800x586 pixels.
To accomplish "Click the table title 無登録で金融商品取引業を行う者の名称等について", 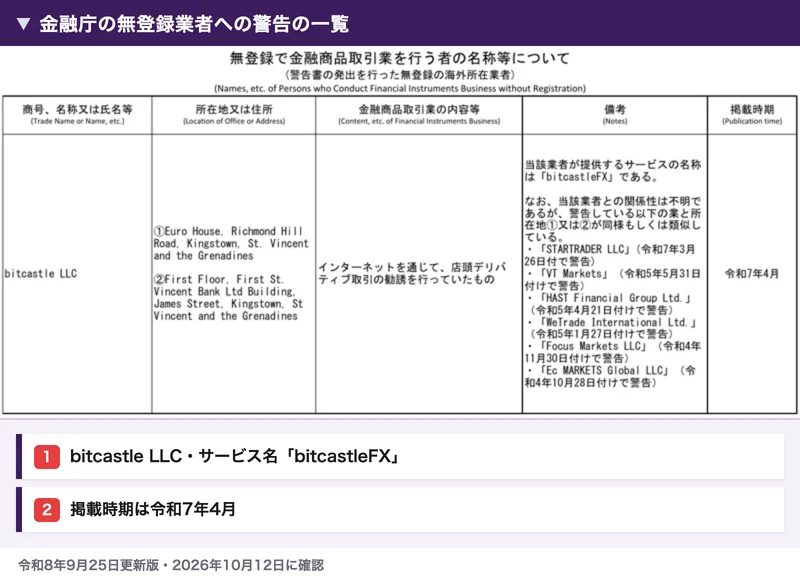I will click(x=399, y=58).
